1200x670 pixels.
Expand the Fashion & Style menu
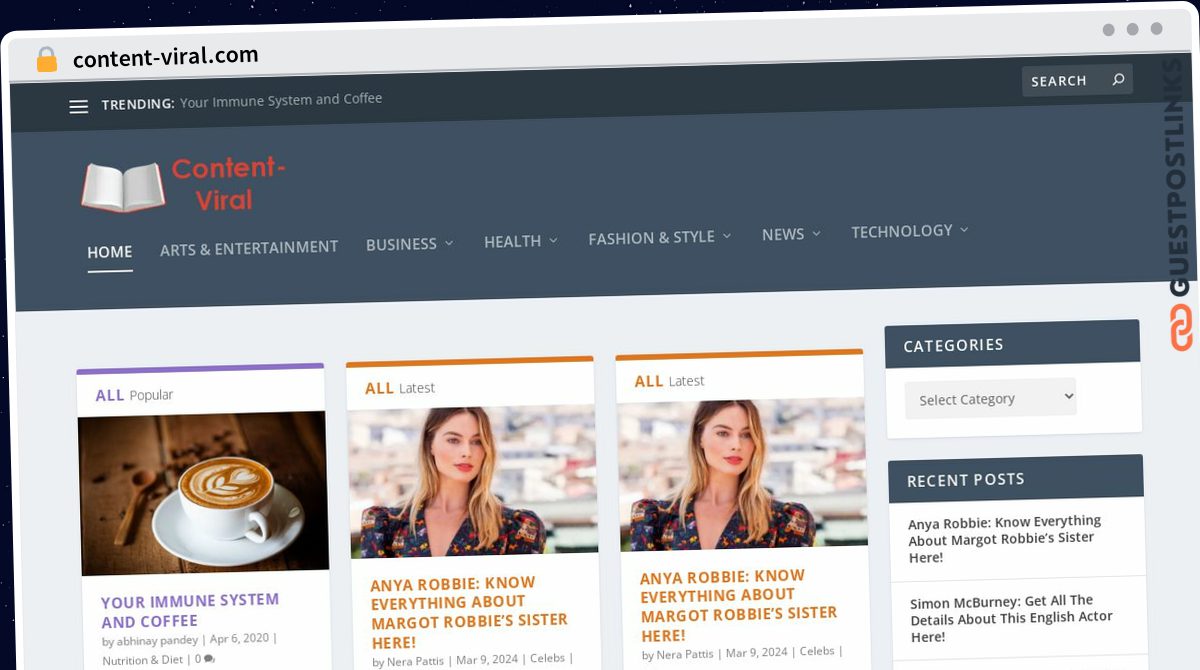pos(659,237)
